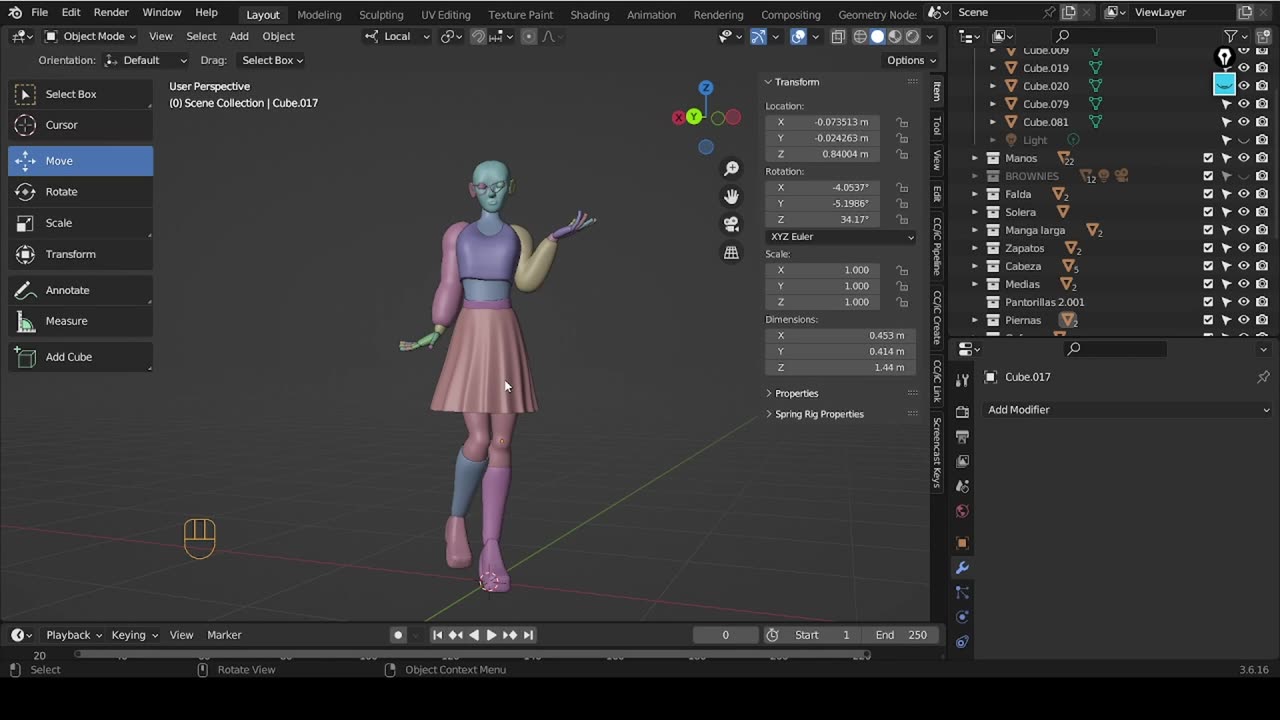The height and width of the screenshot is (720, 1280).
Task: Expand Cube.020 in outliner
Action: point(993,86)
